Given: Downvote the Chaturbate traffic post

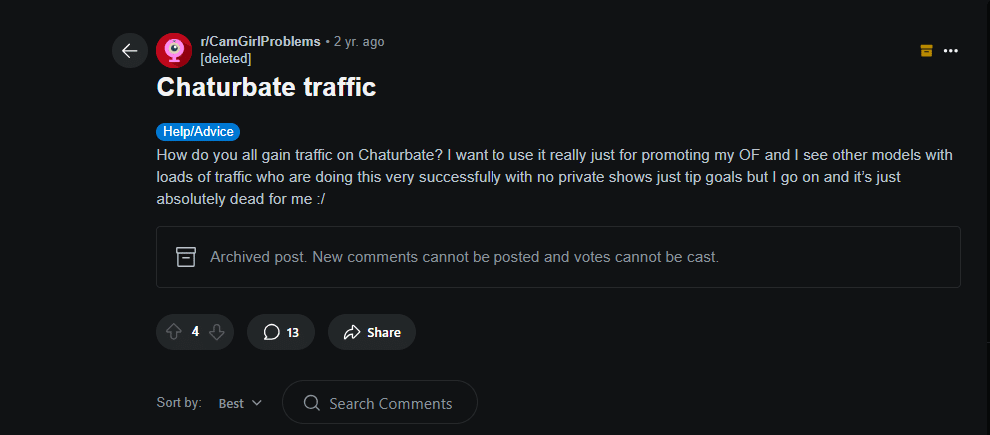Looking at the screenshot, I should click(217, 332).
